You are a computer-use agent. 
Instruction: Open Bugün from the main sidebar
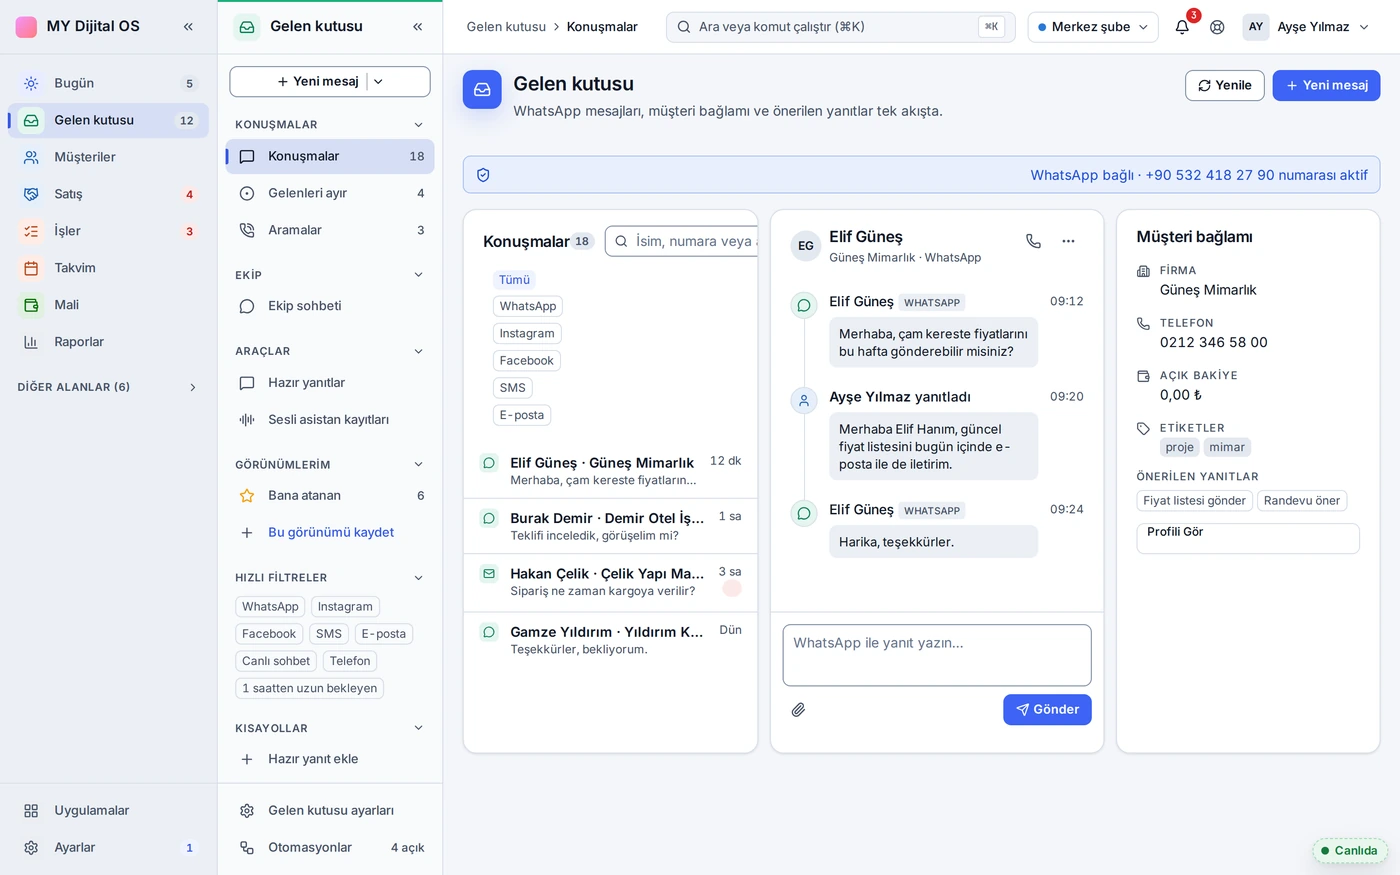click(x=108, y=83)
